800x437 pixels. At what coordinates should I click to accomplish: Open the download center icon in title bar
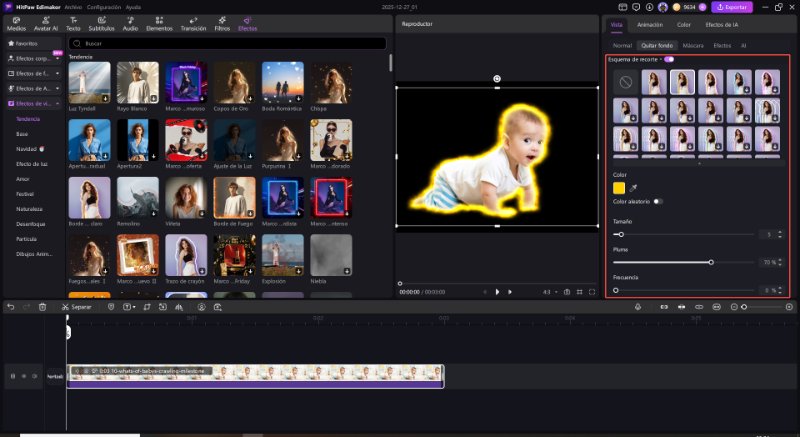pyautogui.click(x=649, y=7)
